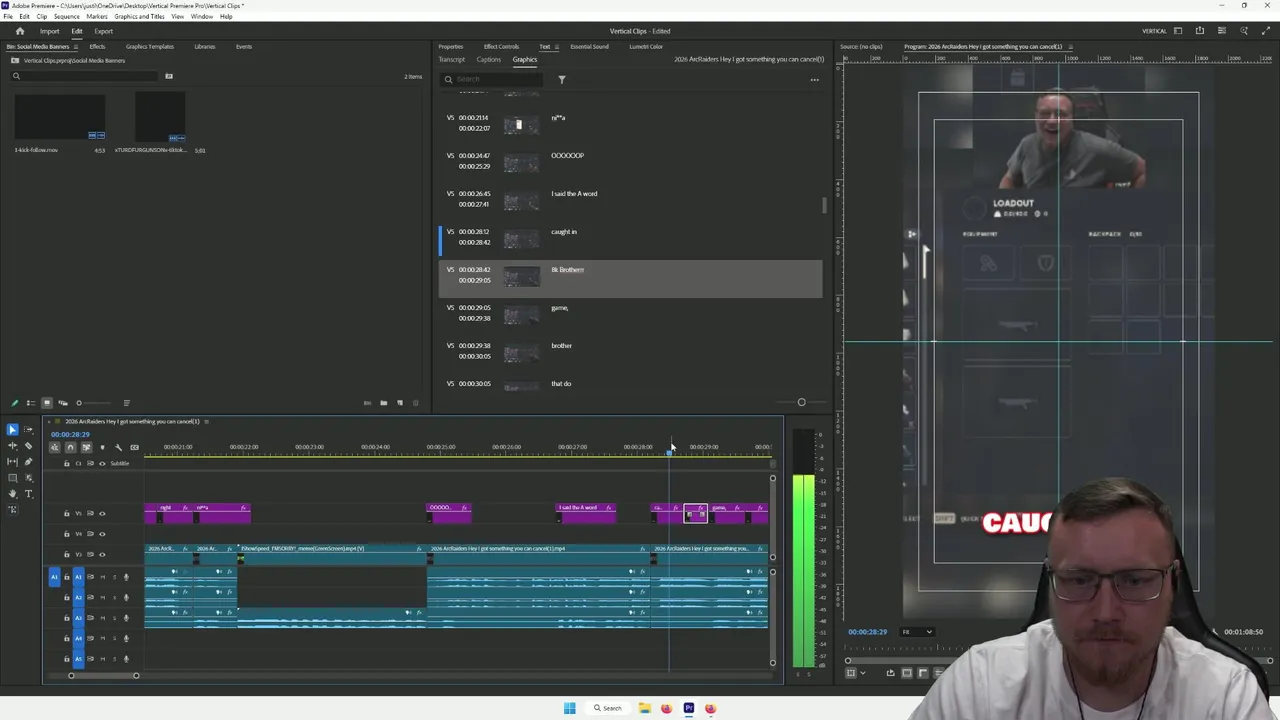Click the captions track options CC icon
This screenshot has height=720, width=1280.
134,447
